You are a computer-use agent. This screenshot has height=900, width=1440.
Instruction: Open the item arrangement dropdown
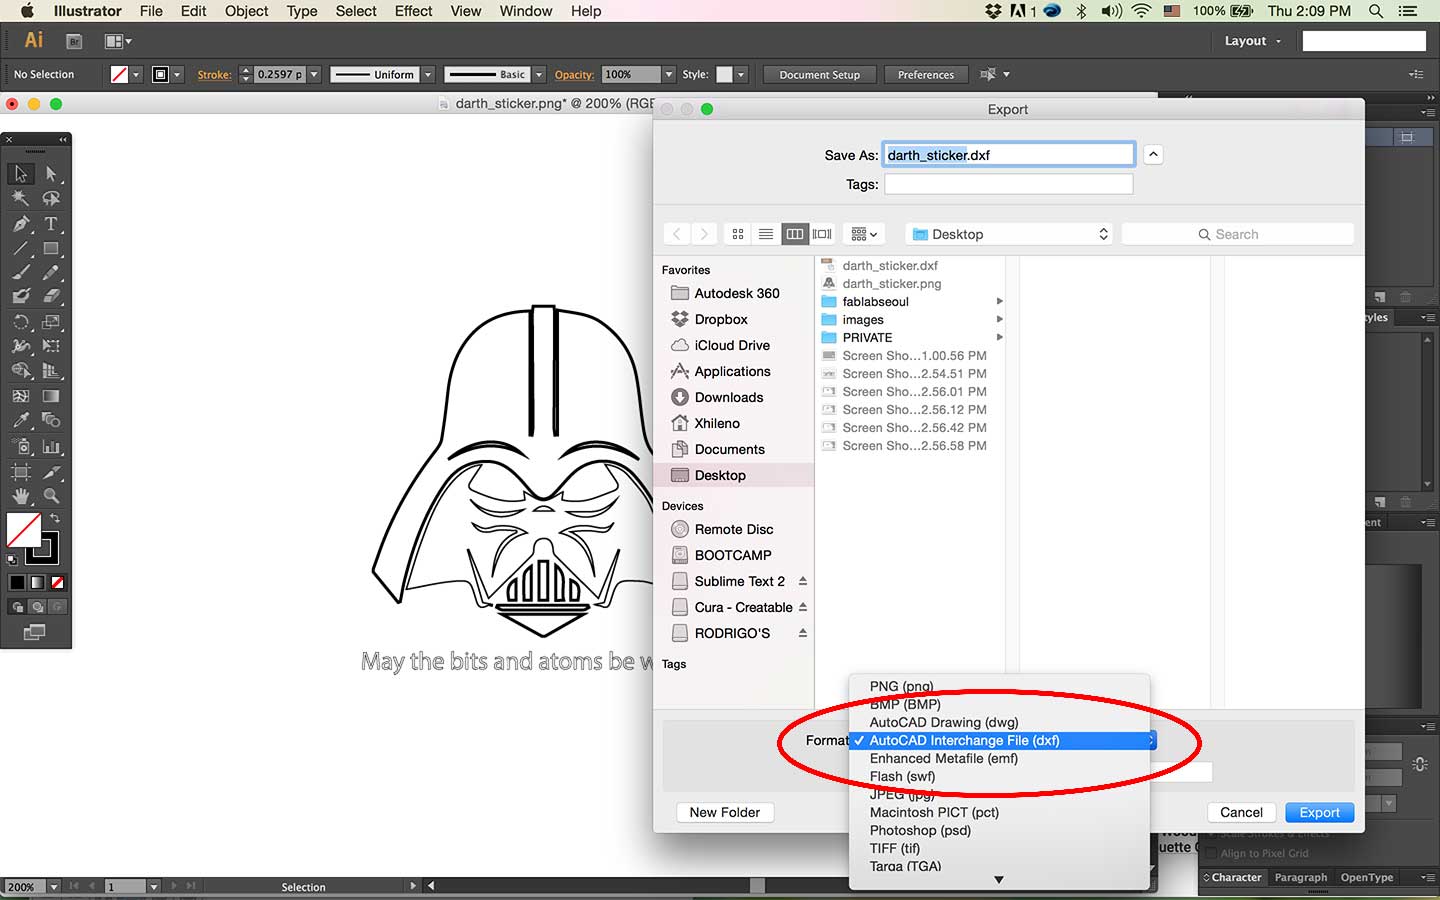click(864, 234)
